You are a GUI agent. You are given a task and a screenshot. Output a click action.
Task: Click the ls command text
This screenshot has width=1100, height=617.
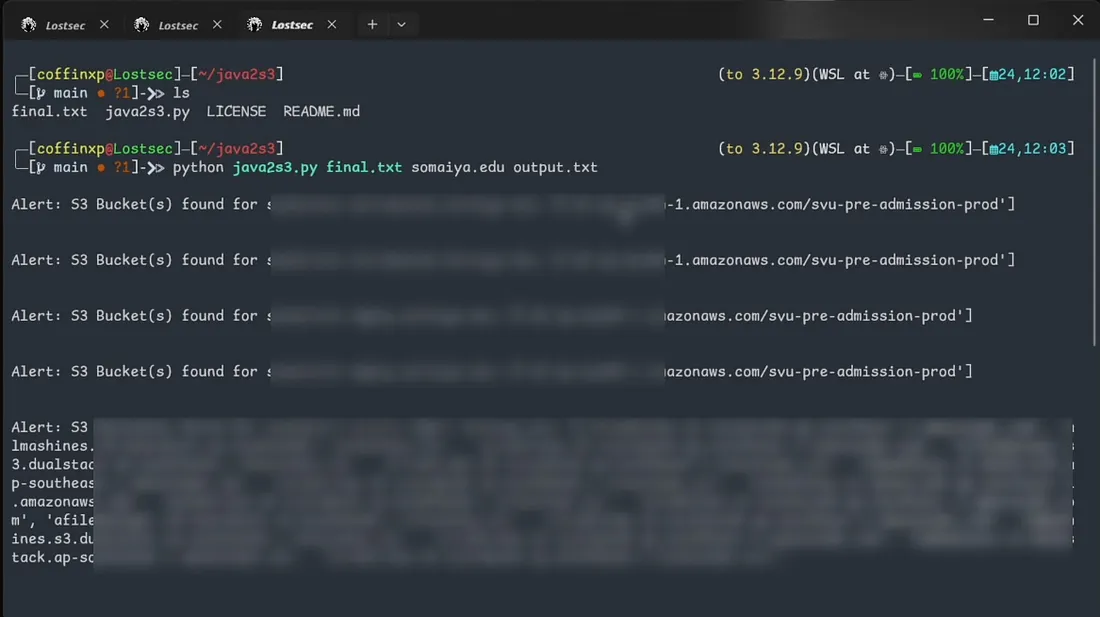[181, 93]
